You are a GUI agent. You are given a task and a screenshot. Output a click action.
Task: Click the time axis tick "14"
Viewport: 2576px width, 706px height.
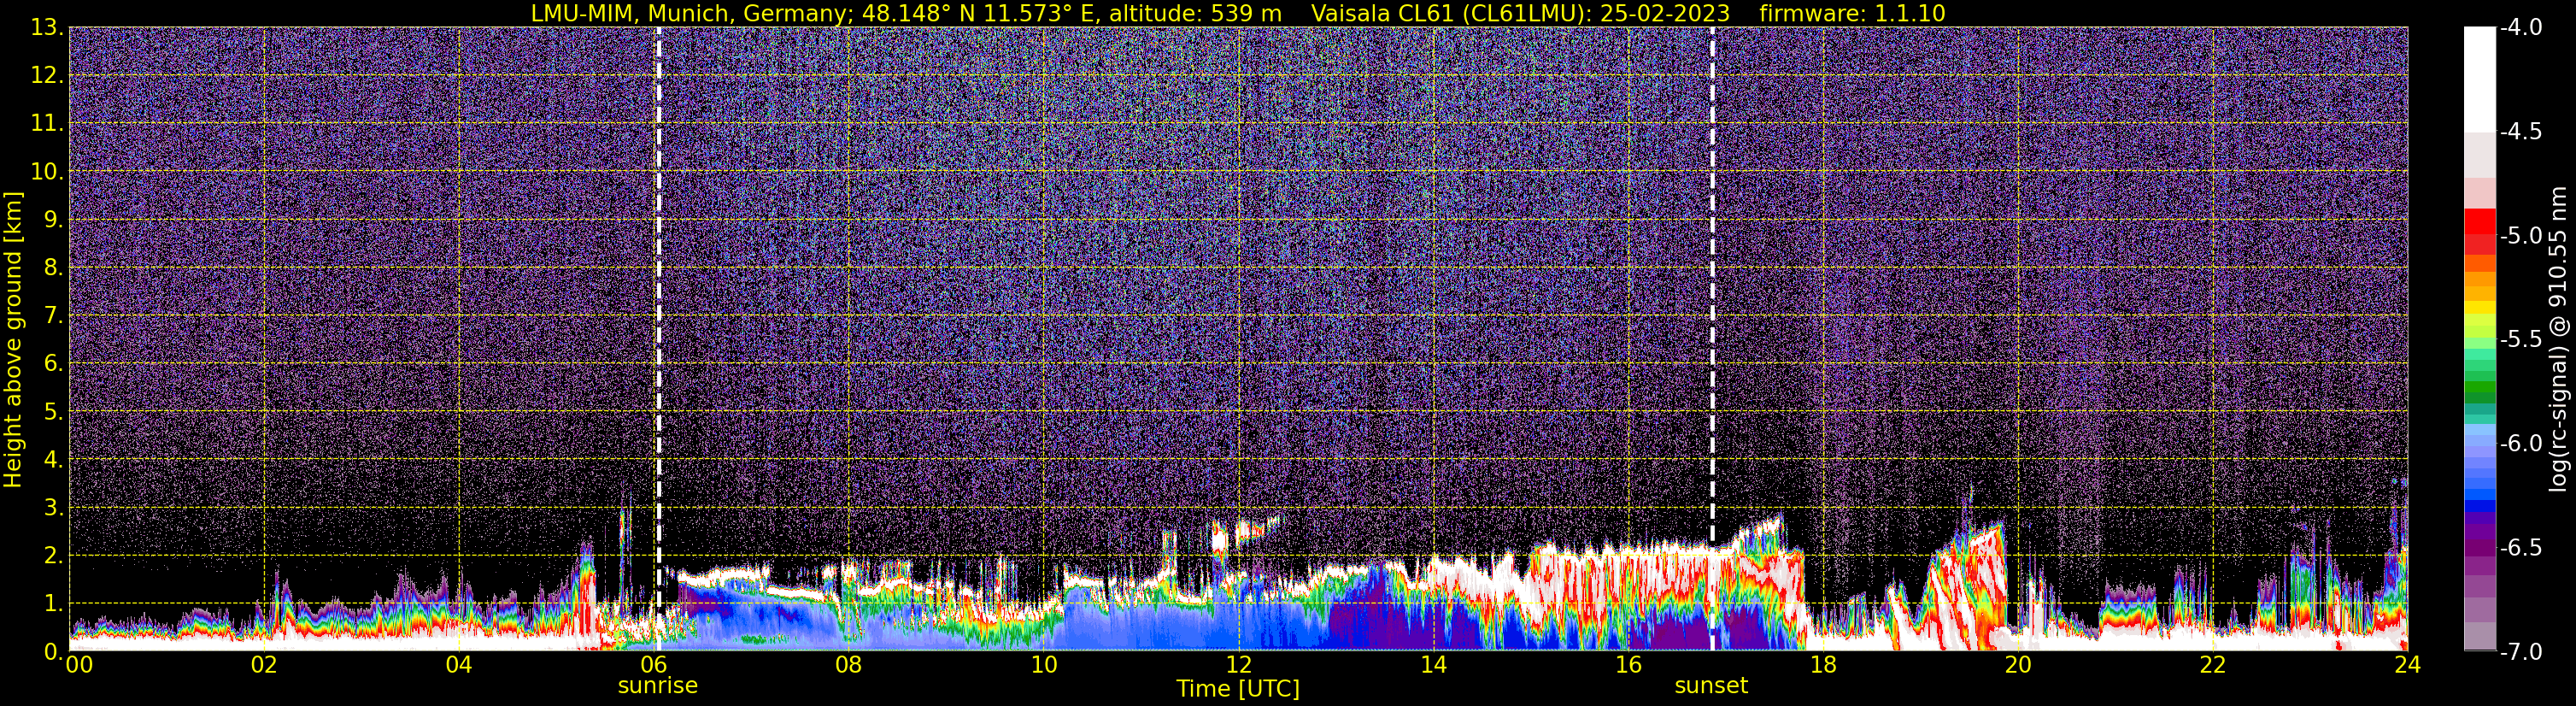coord(1434,665)
